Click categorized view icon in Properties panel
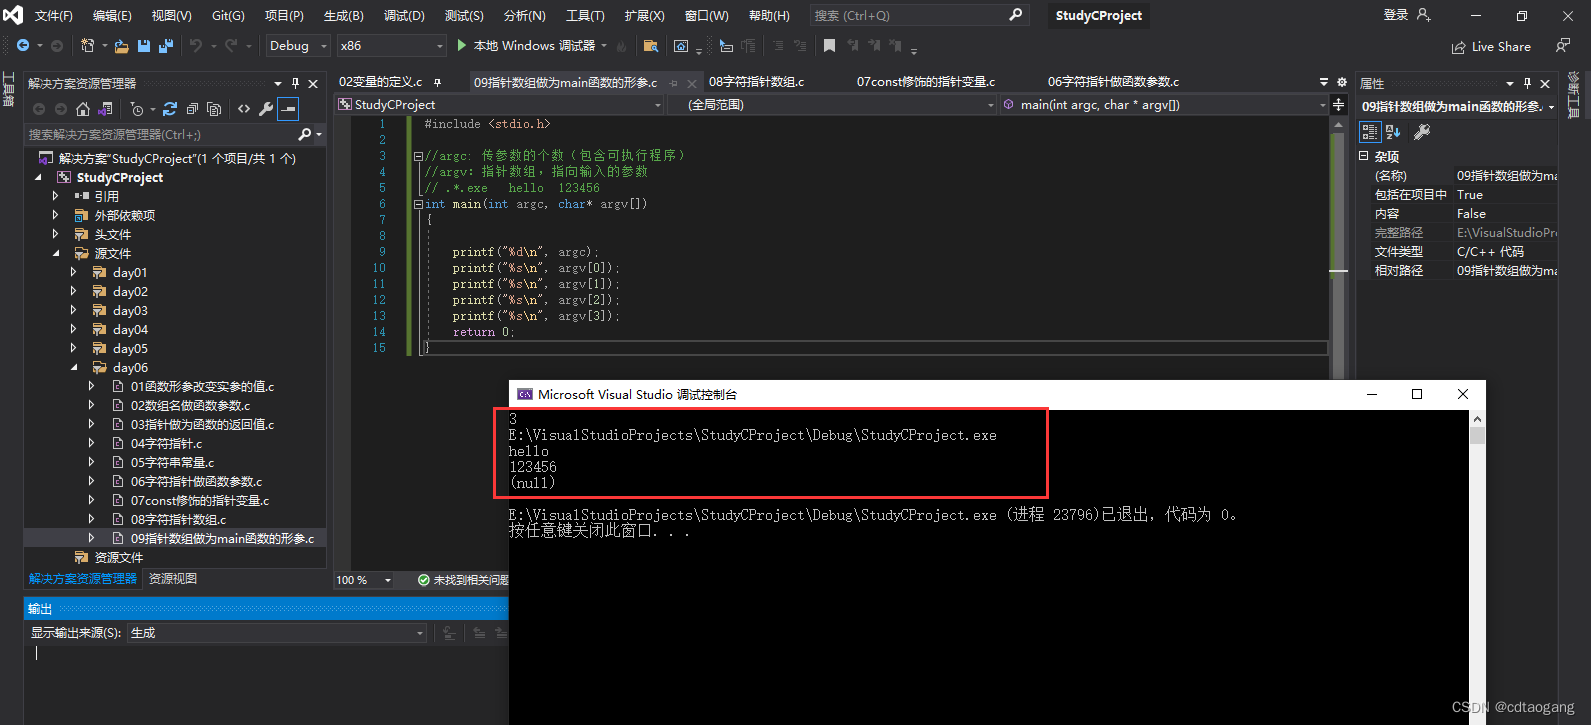Viewport: 1591px width, 725px height. click(x=1370, y=132)
